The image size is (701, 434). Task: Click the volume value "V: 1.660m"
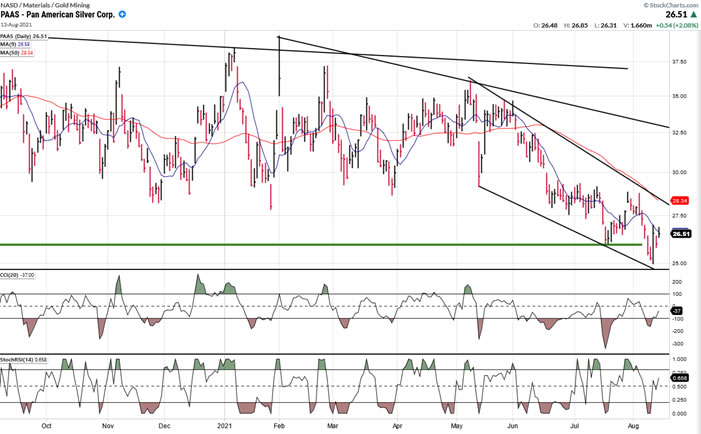pos(637,25)
